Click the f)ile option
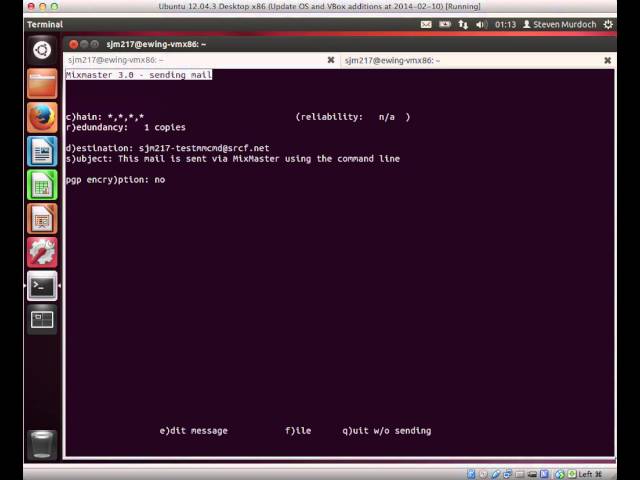 [298, 431]
